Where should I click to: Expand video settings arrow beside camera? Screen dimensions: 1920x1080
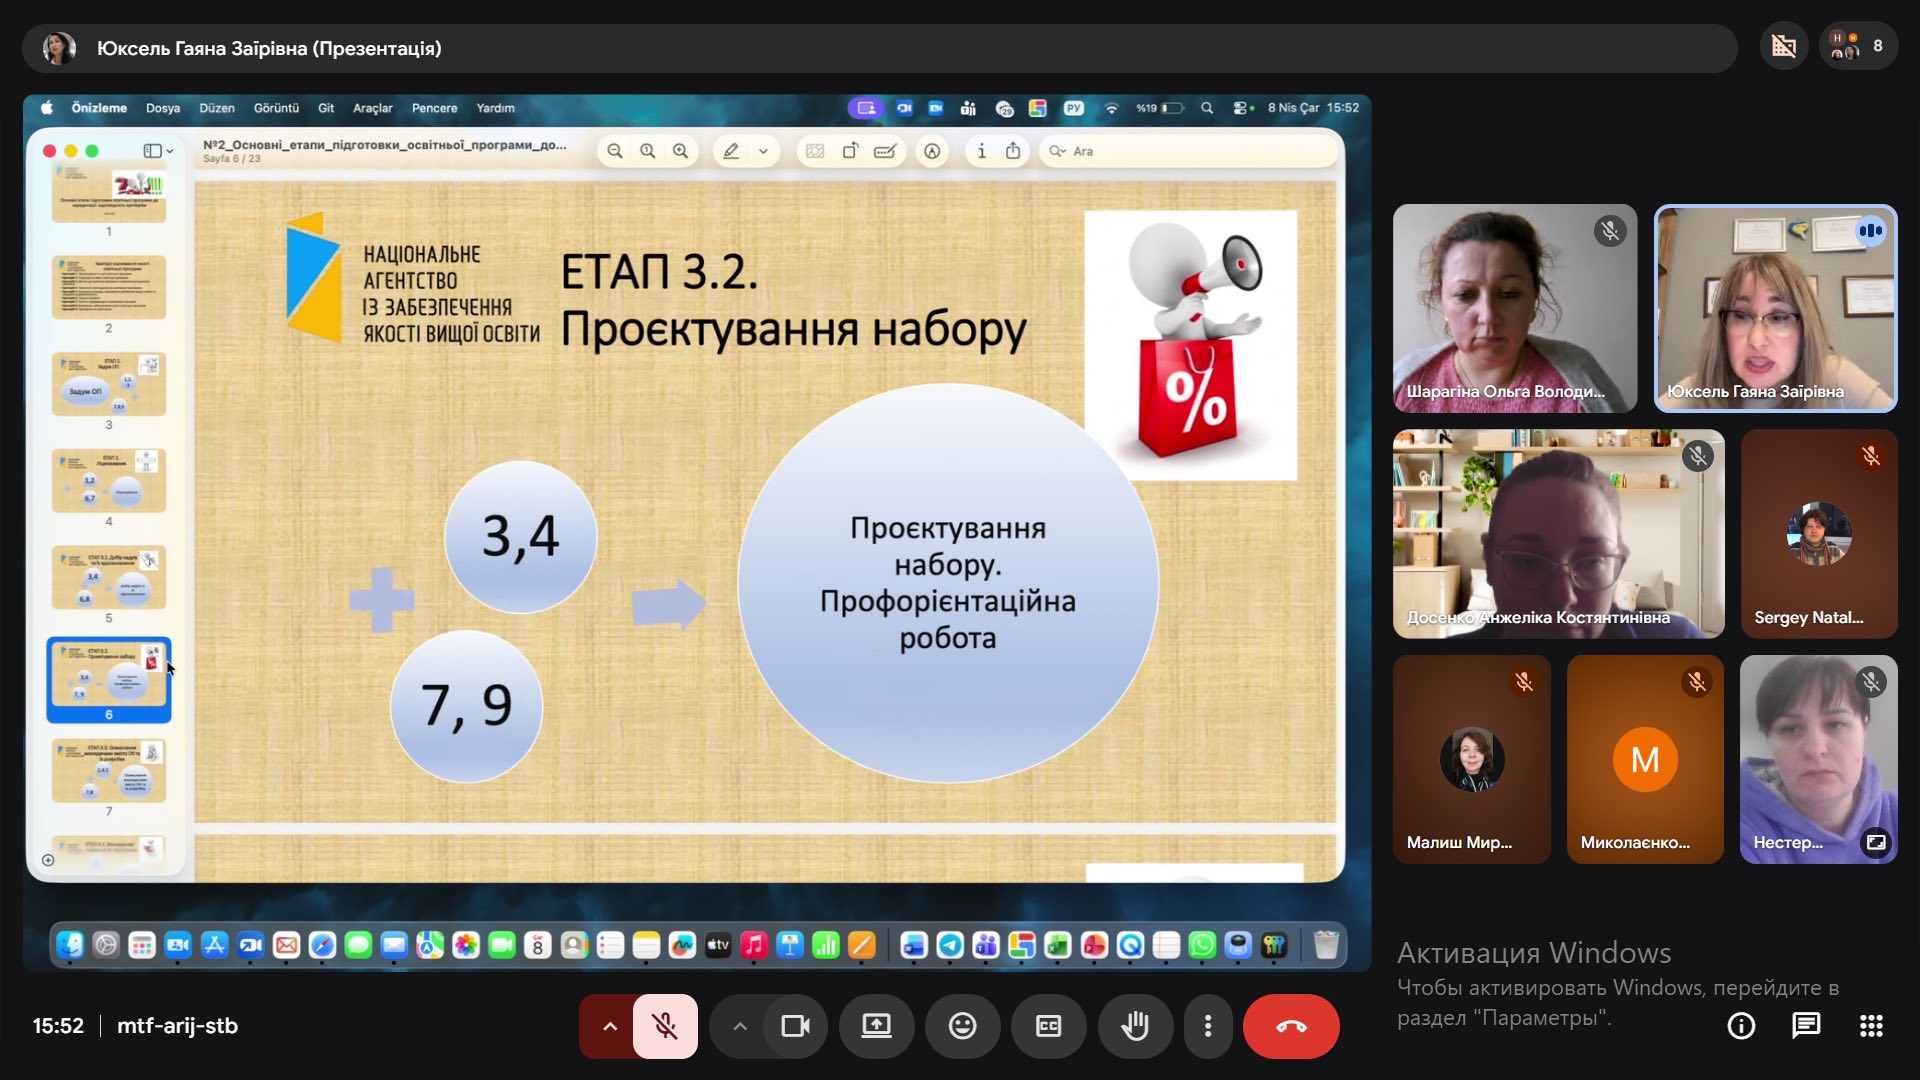(740, 1026)
